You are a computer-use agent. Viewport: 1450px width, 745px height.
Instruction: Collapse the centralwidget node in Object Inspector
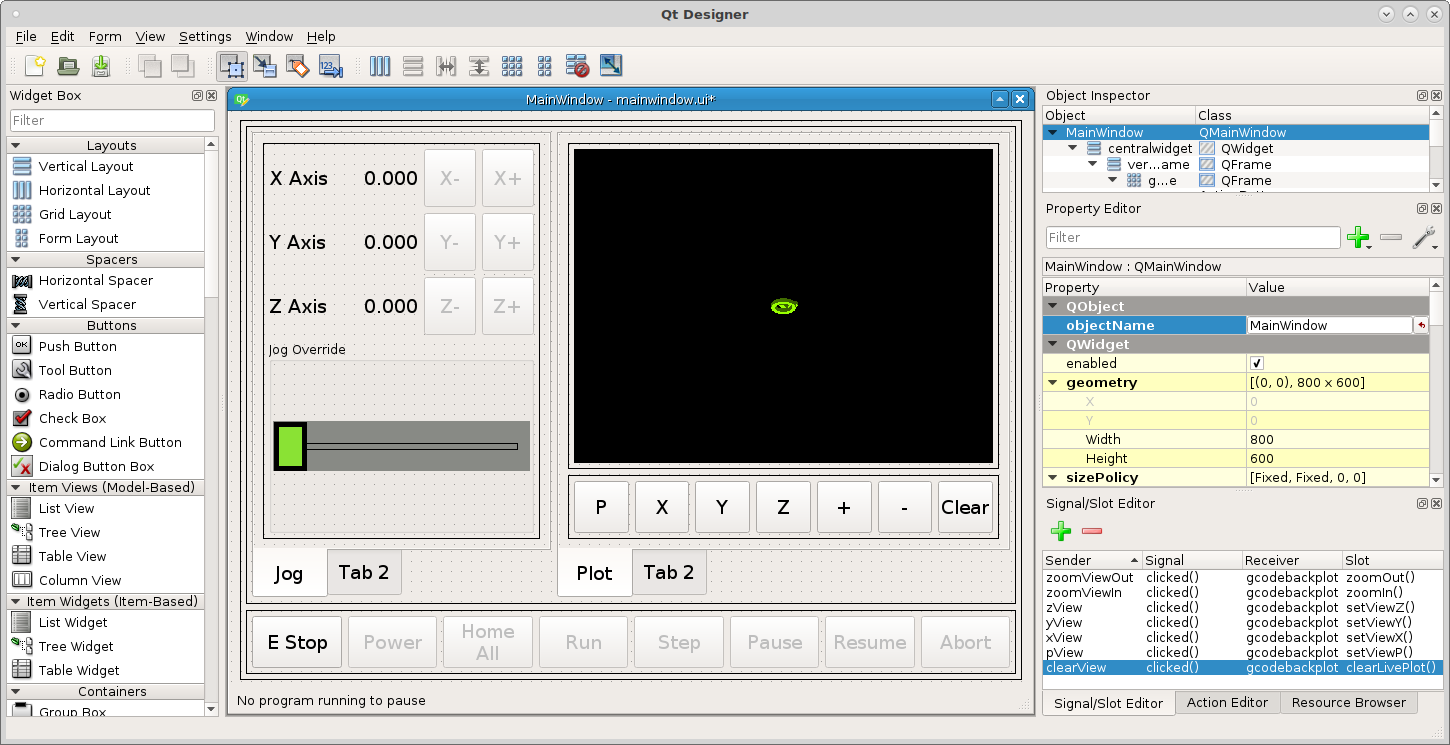tap(1073, 148)
